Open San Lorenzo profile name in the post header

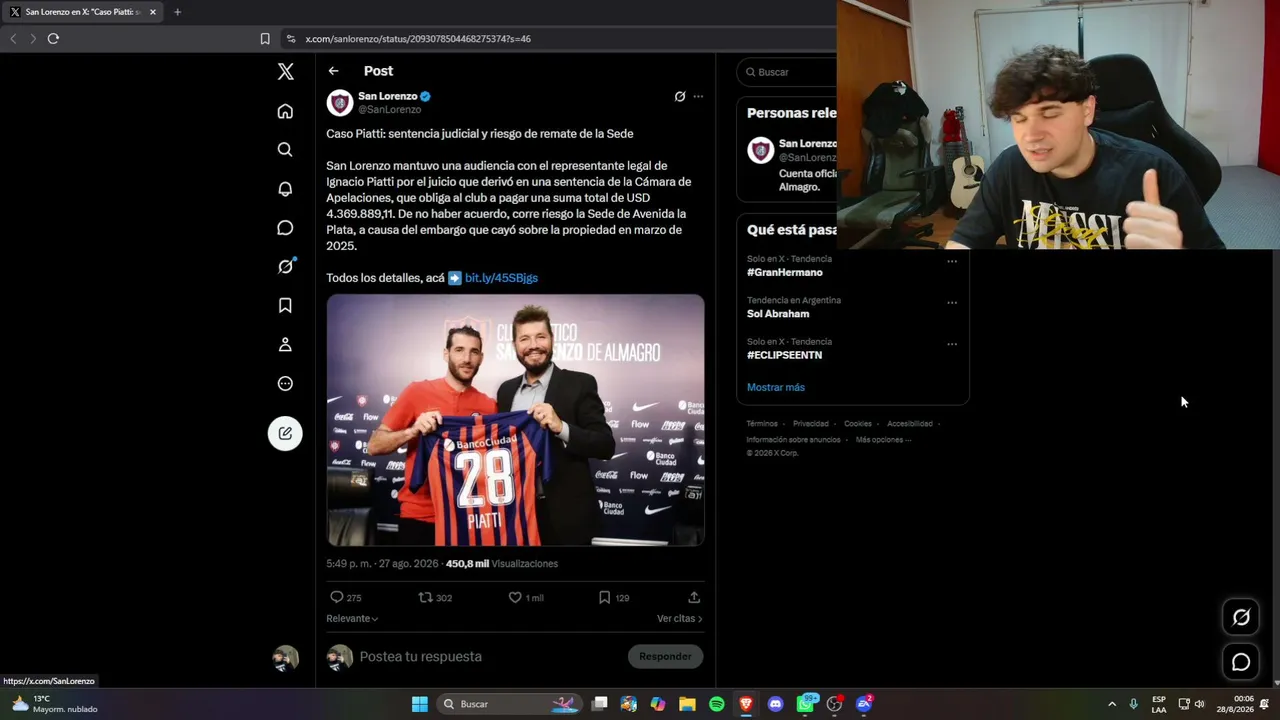[388, 96]
